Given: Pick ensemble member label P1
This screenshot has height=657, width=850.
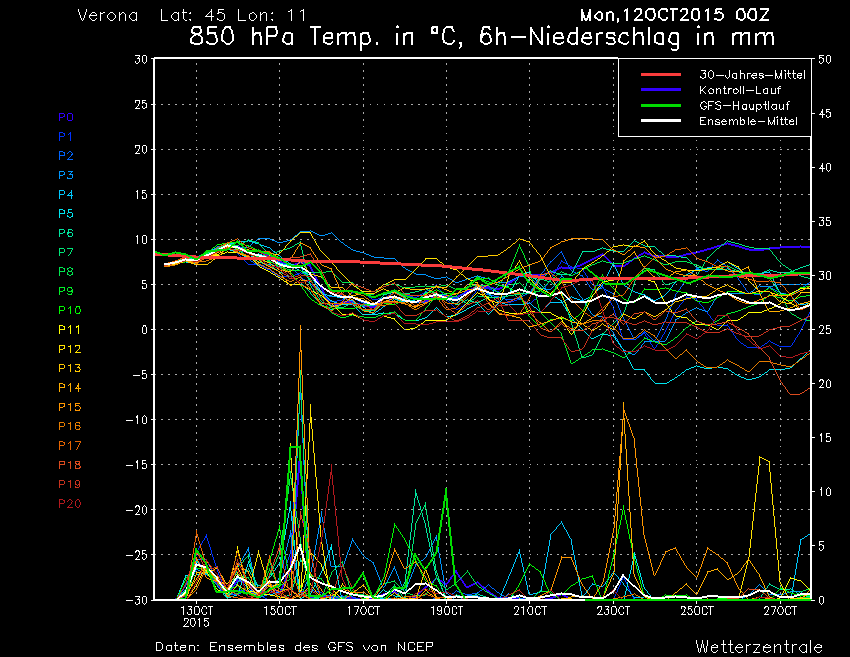Looking at the screenshot, I should [66, 137].
